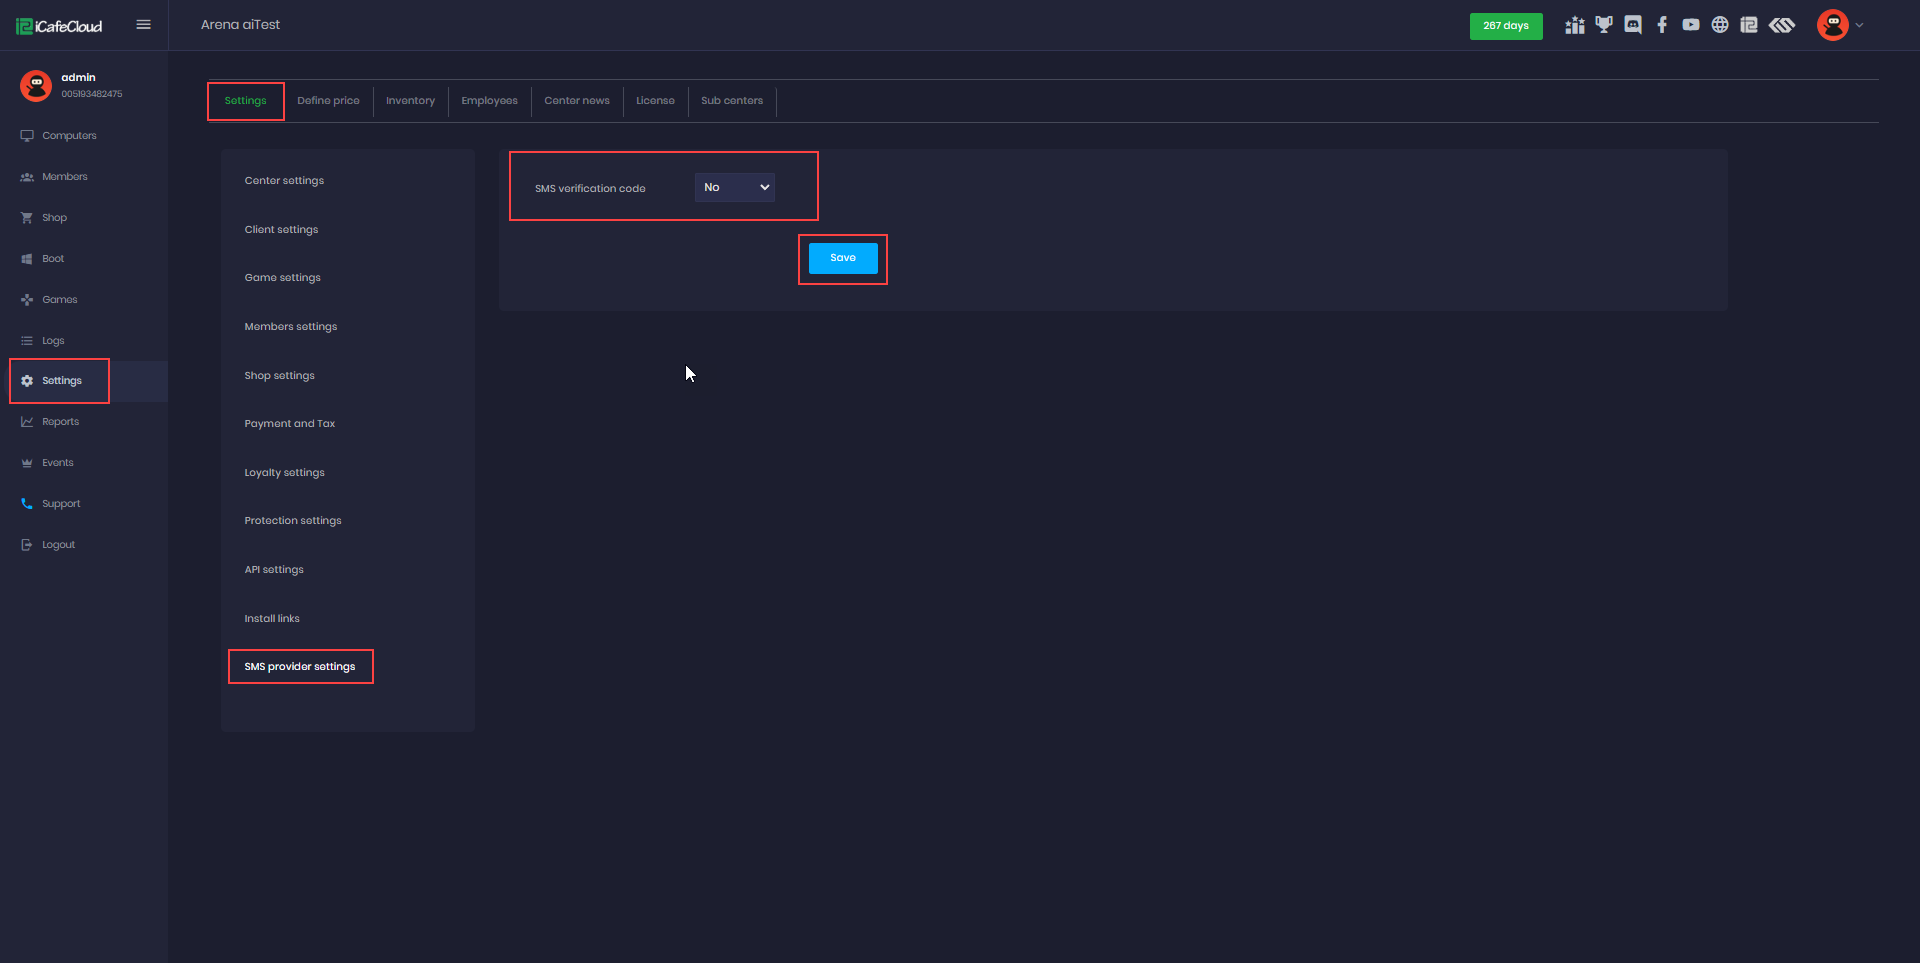The width and height of the screenshot is (1920, 963).
Task: Open SMS verification code dropdown
Action: tap(735, 188)
